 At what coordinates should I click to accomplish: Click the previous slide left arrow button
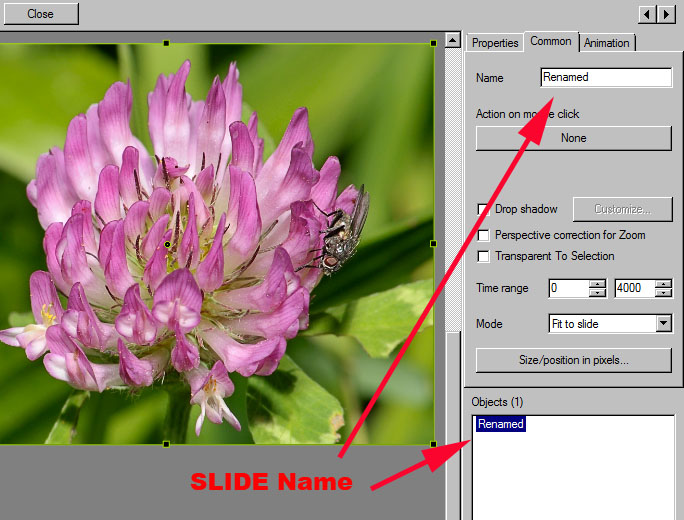click(x=646, y=14)
